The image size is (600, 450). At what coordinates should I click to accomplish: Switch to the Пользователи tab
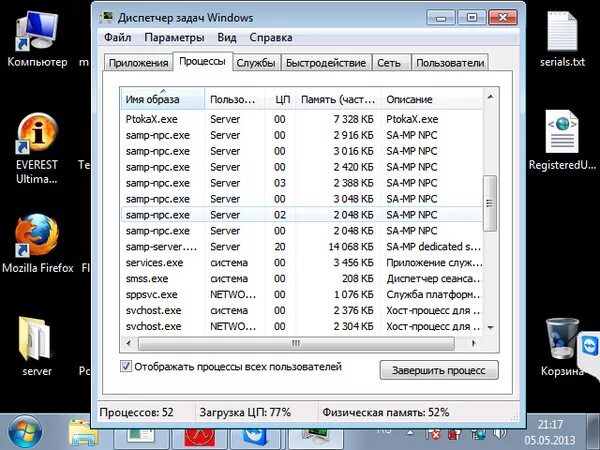point(450,63)
